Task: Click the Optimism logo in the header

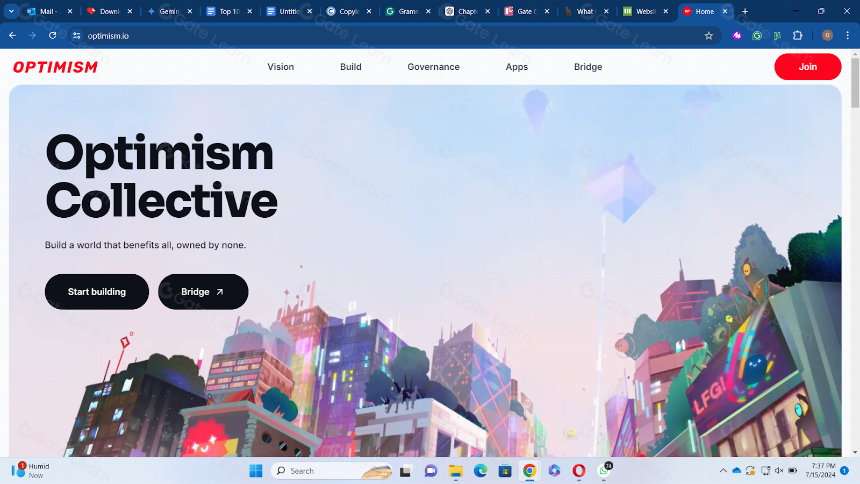Action: (x=55, y=67)
